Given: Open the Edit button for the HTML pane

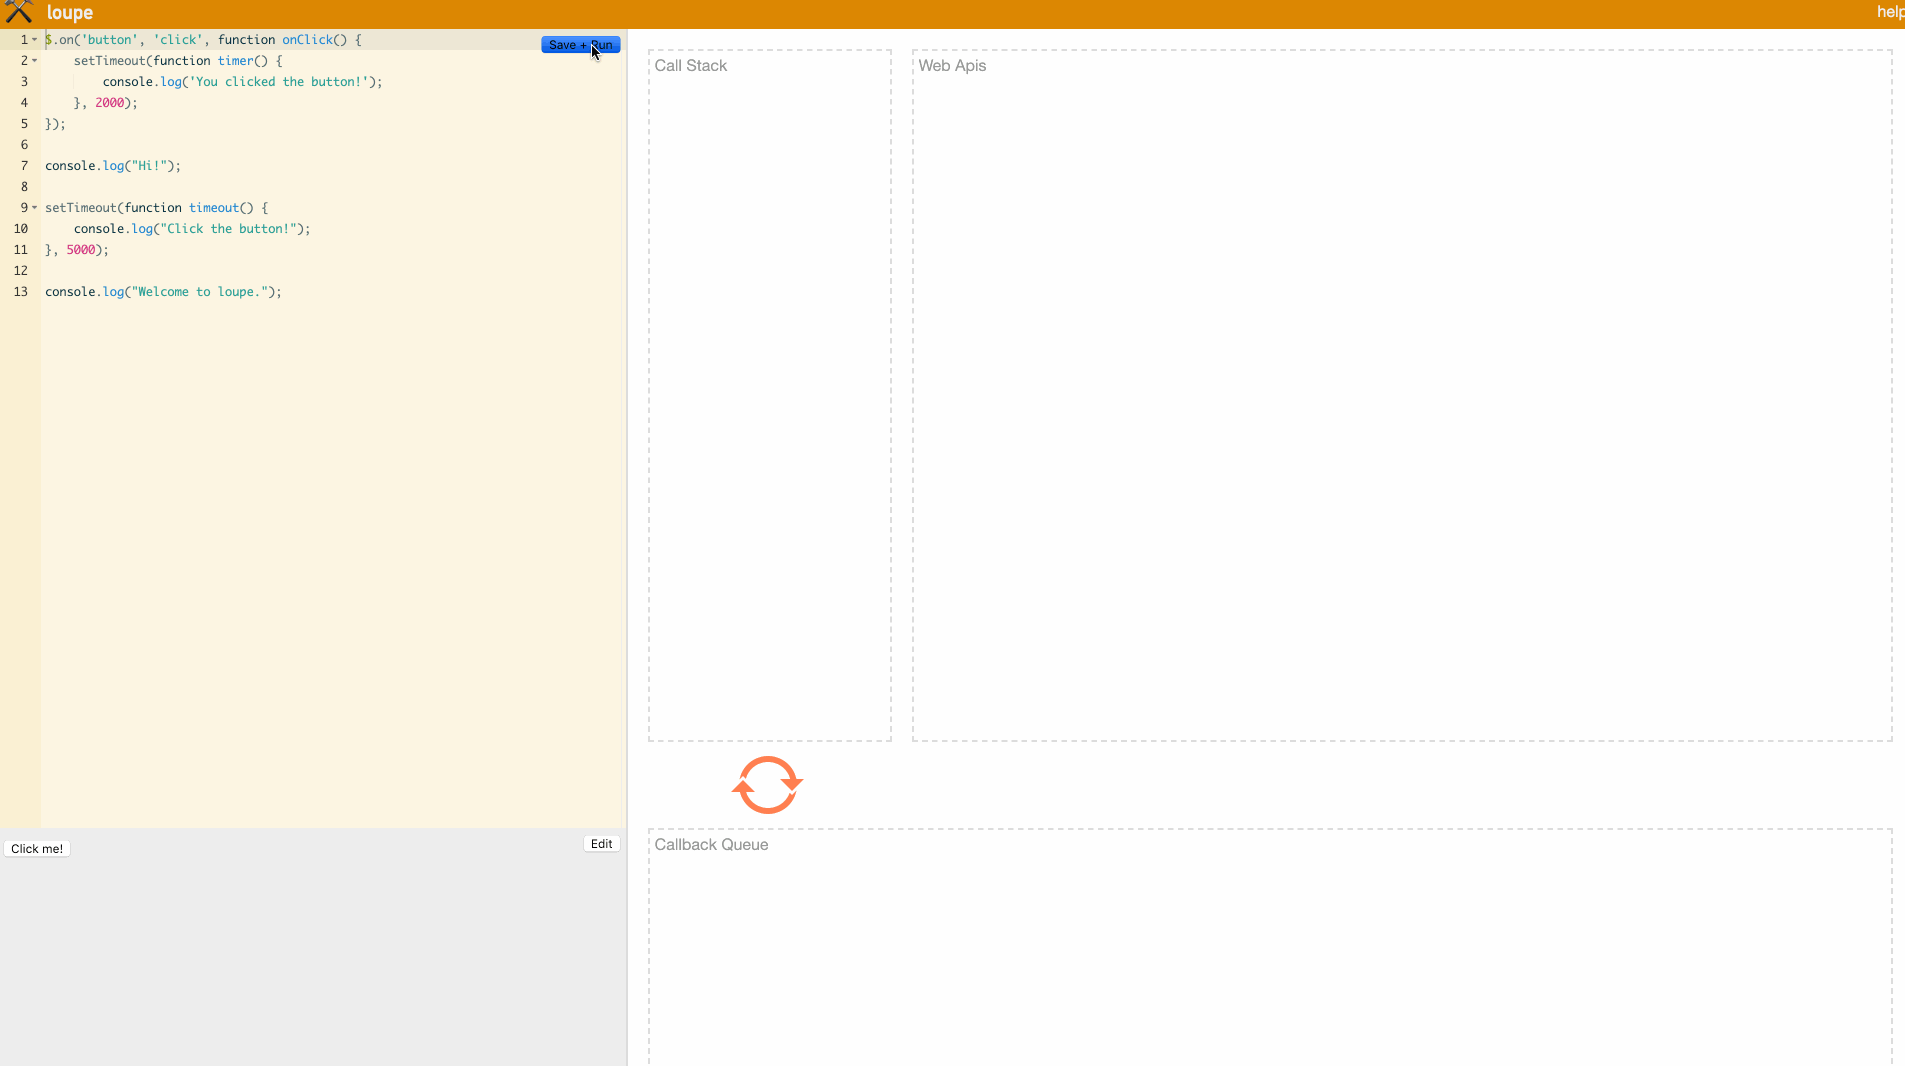Looking at the screenshot, I should pyautogui.click(x=601, y=844).
